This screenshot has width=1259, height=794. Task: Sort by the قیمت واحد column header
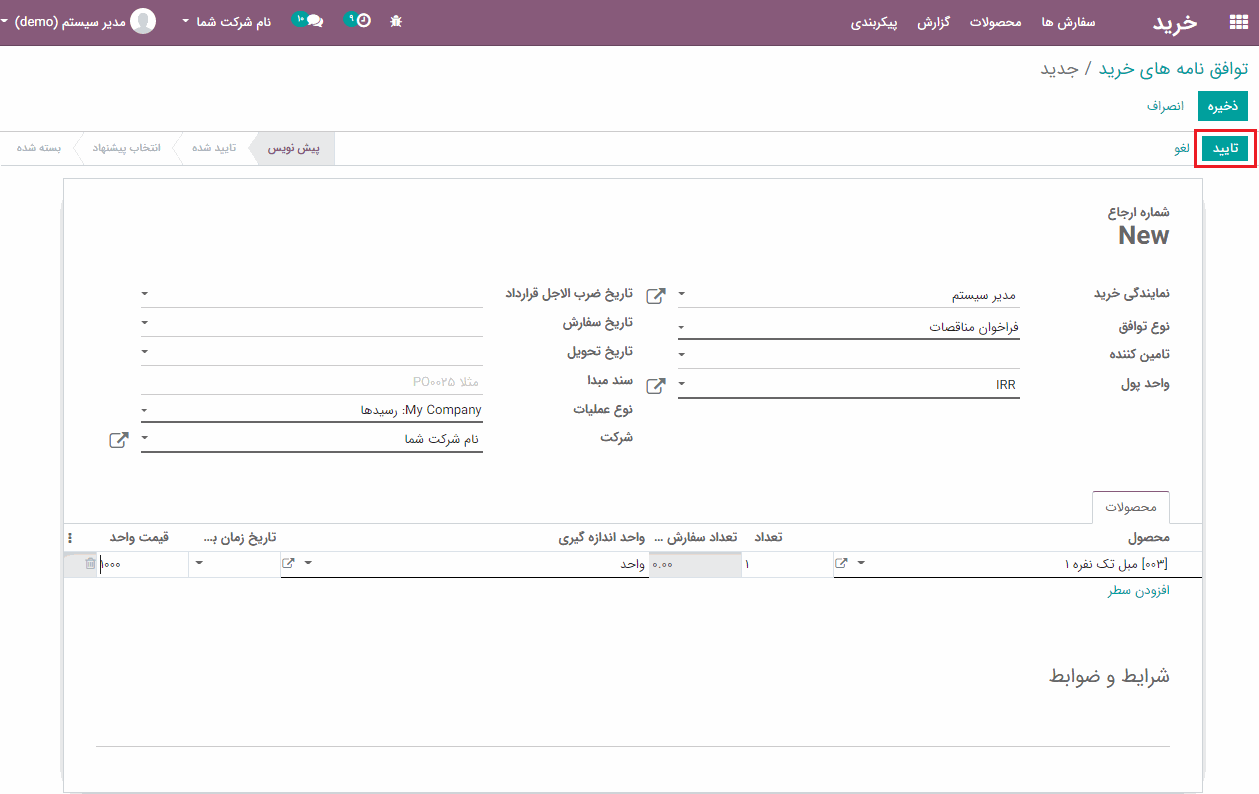139,538
